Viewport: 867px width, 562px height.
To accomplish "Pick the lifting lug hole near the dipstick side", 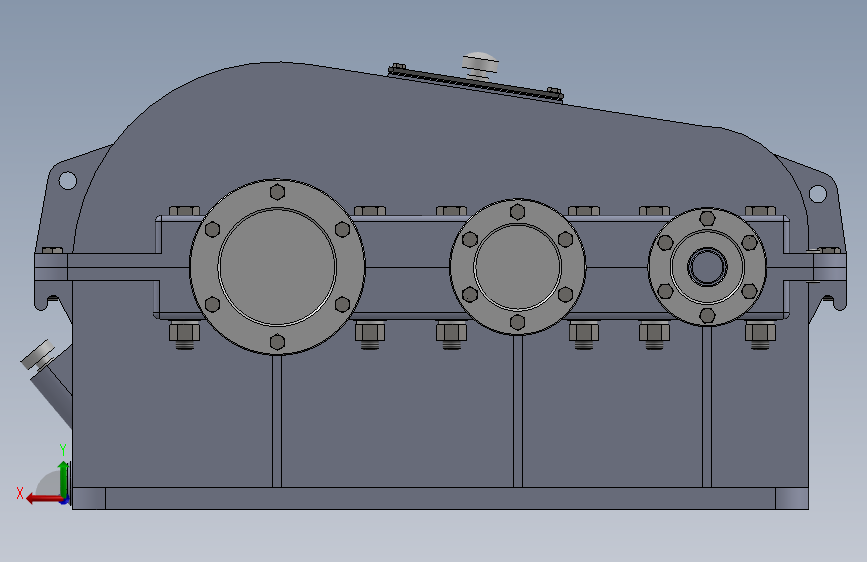I will pos(67,180).
